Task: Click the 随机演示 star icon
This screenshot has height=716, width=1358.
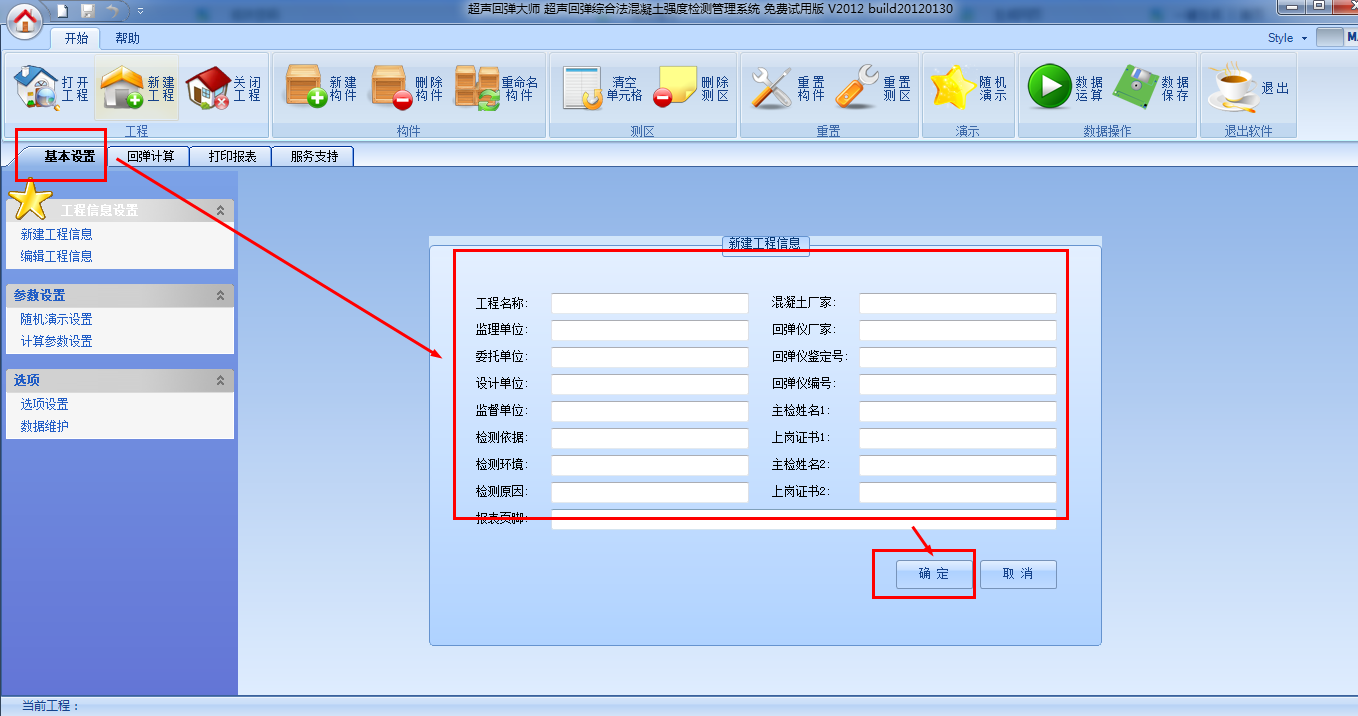Action: pyautogui.click(x=953, y=88)
